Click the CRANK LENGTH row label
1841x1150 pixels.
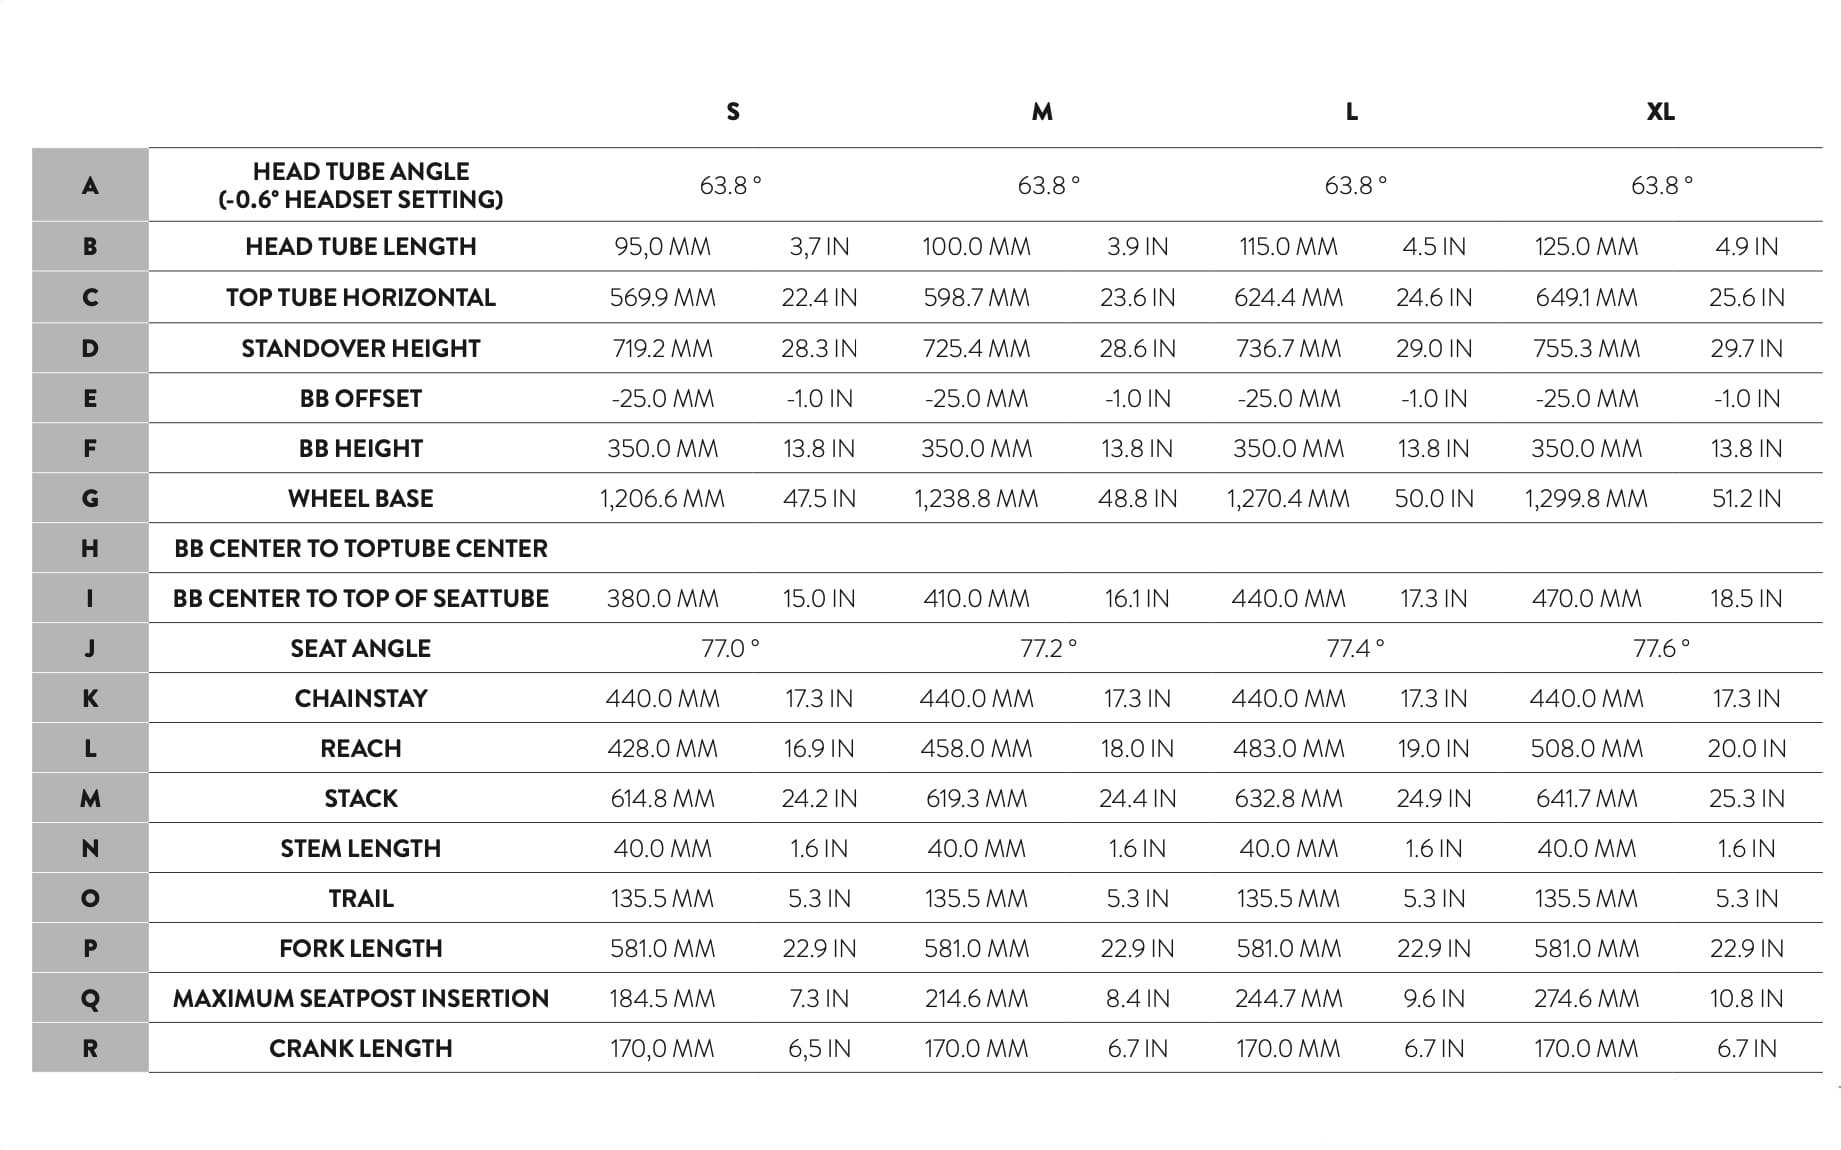click(361, 1048)
